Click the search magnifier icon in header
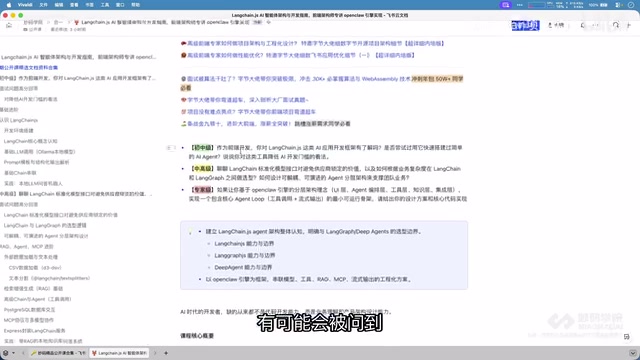The image size is (640, 360). tap(616, 25)
